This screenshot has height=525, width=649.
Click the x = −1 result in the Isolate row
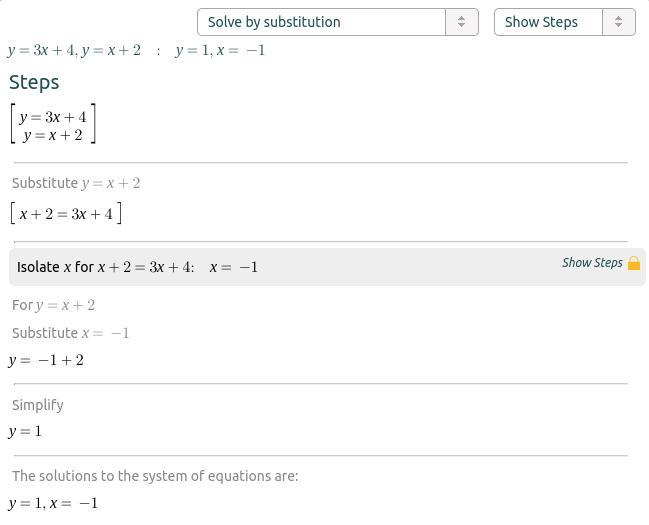tap(234, 267)
